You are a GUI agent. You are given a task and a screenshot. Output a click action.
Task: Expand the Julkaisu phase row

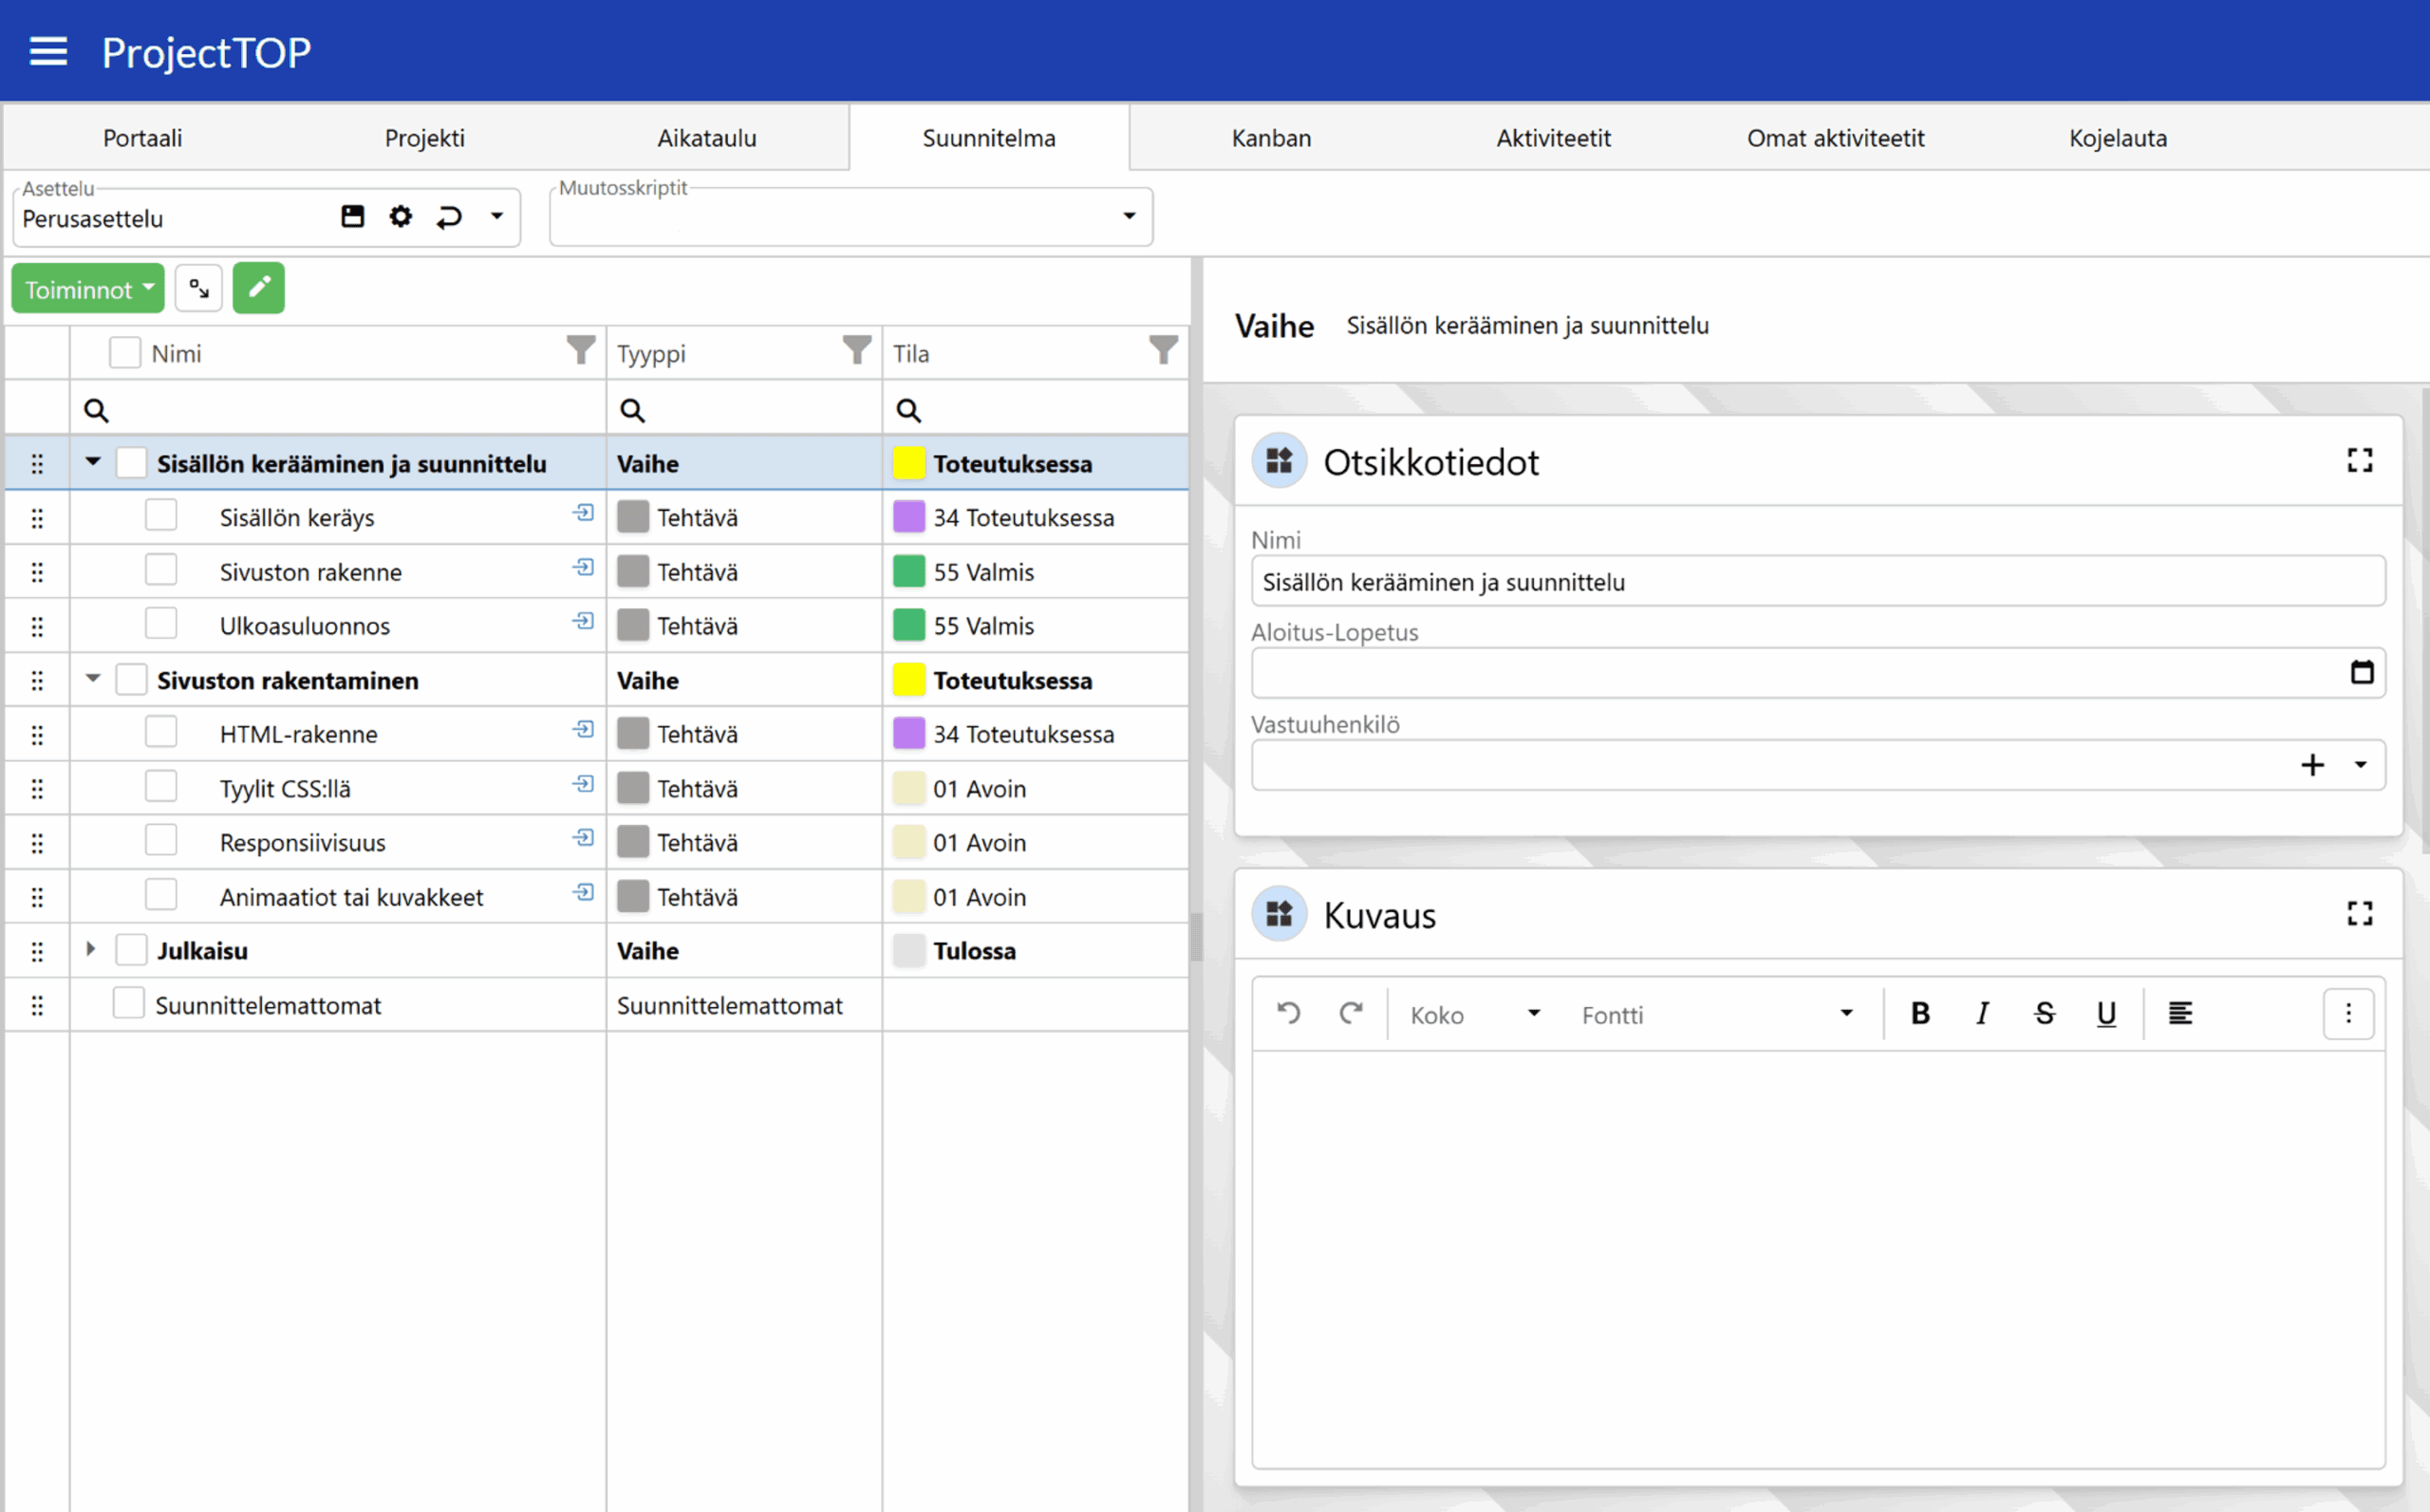pos(91,948)
